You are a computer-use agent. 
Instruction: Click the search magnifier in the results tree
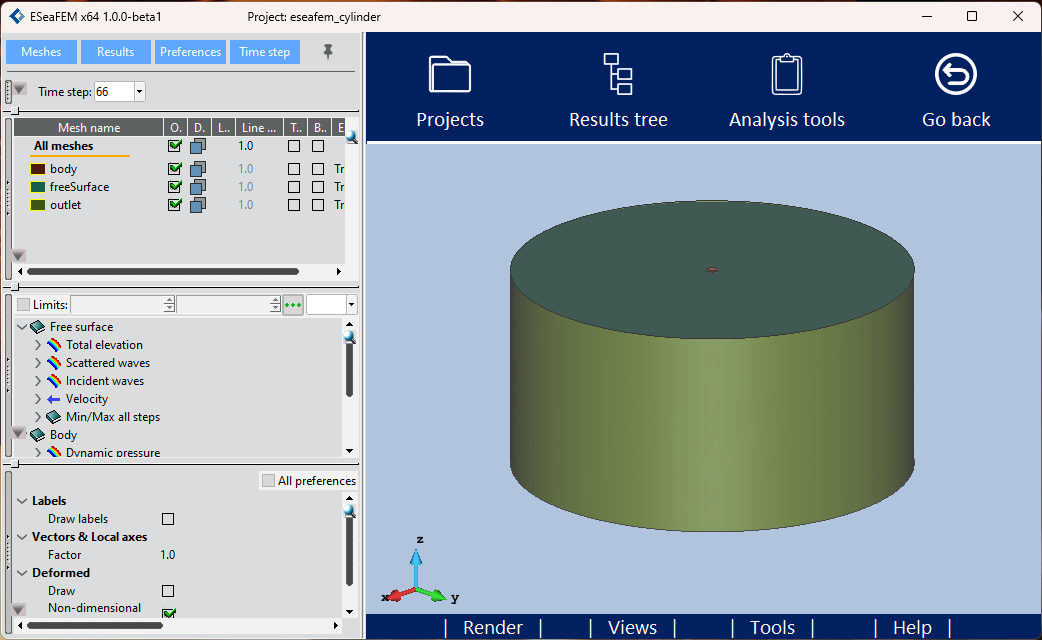coord(350,338)
